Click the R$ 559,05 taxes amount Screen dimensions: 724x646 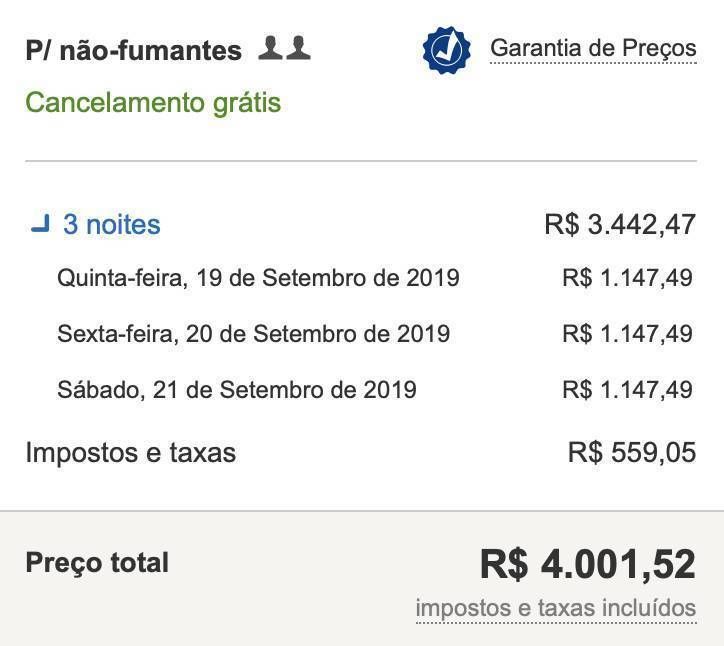632,453
